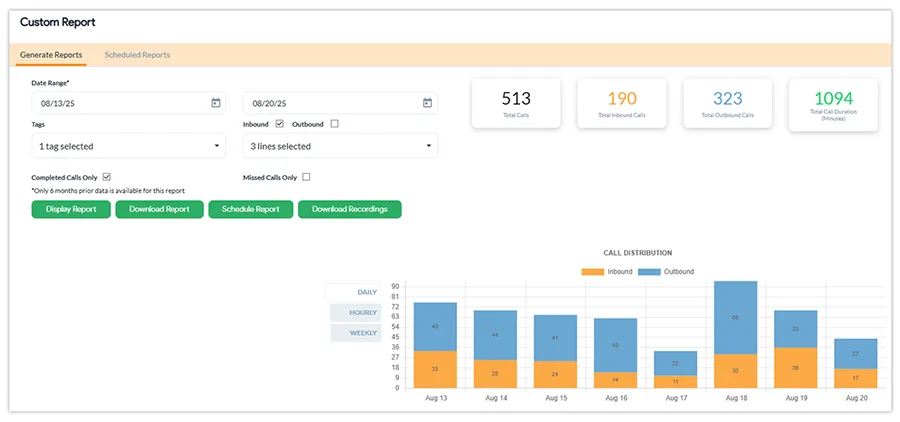Viewport: 900px width, 422px height.
Task: Click the Aug 18 outbound bar segment
Action: coord(736,318)
